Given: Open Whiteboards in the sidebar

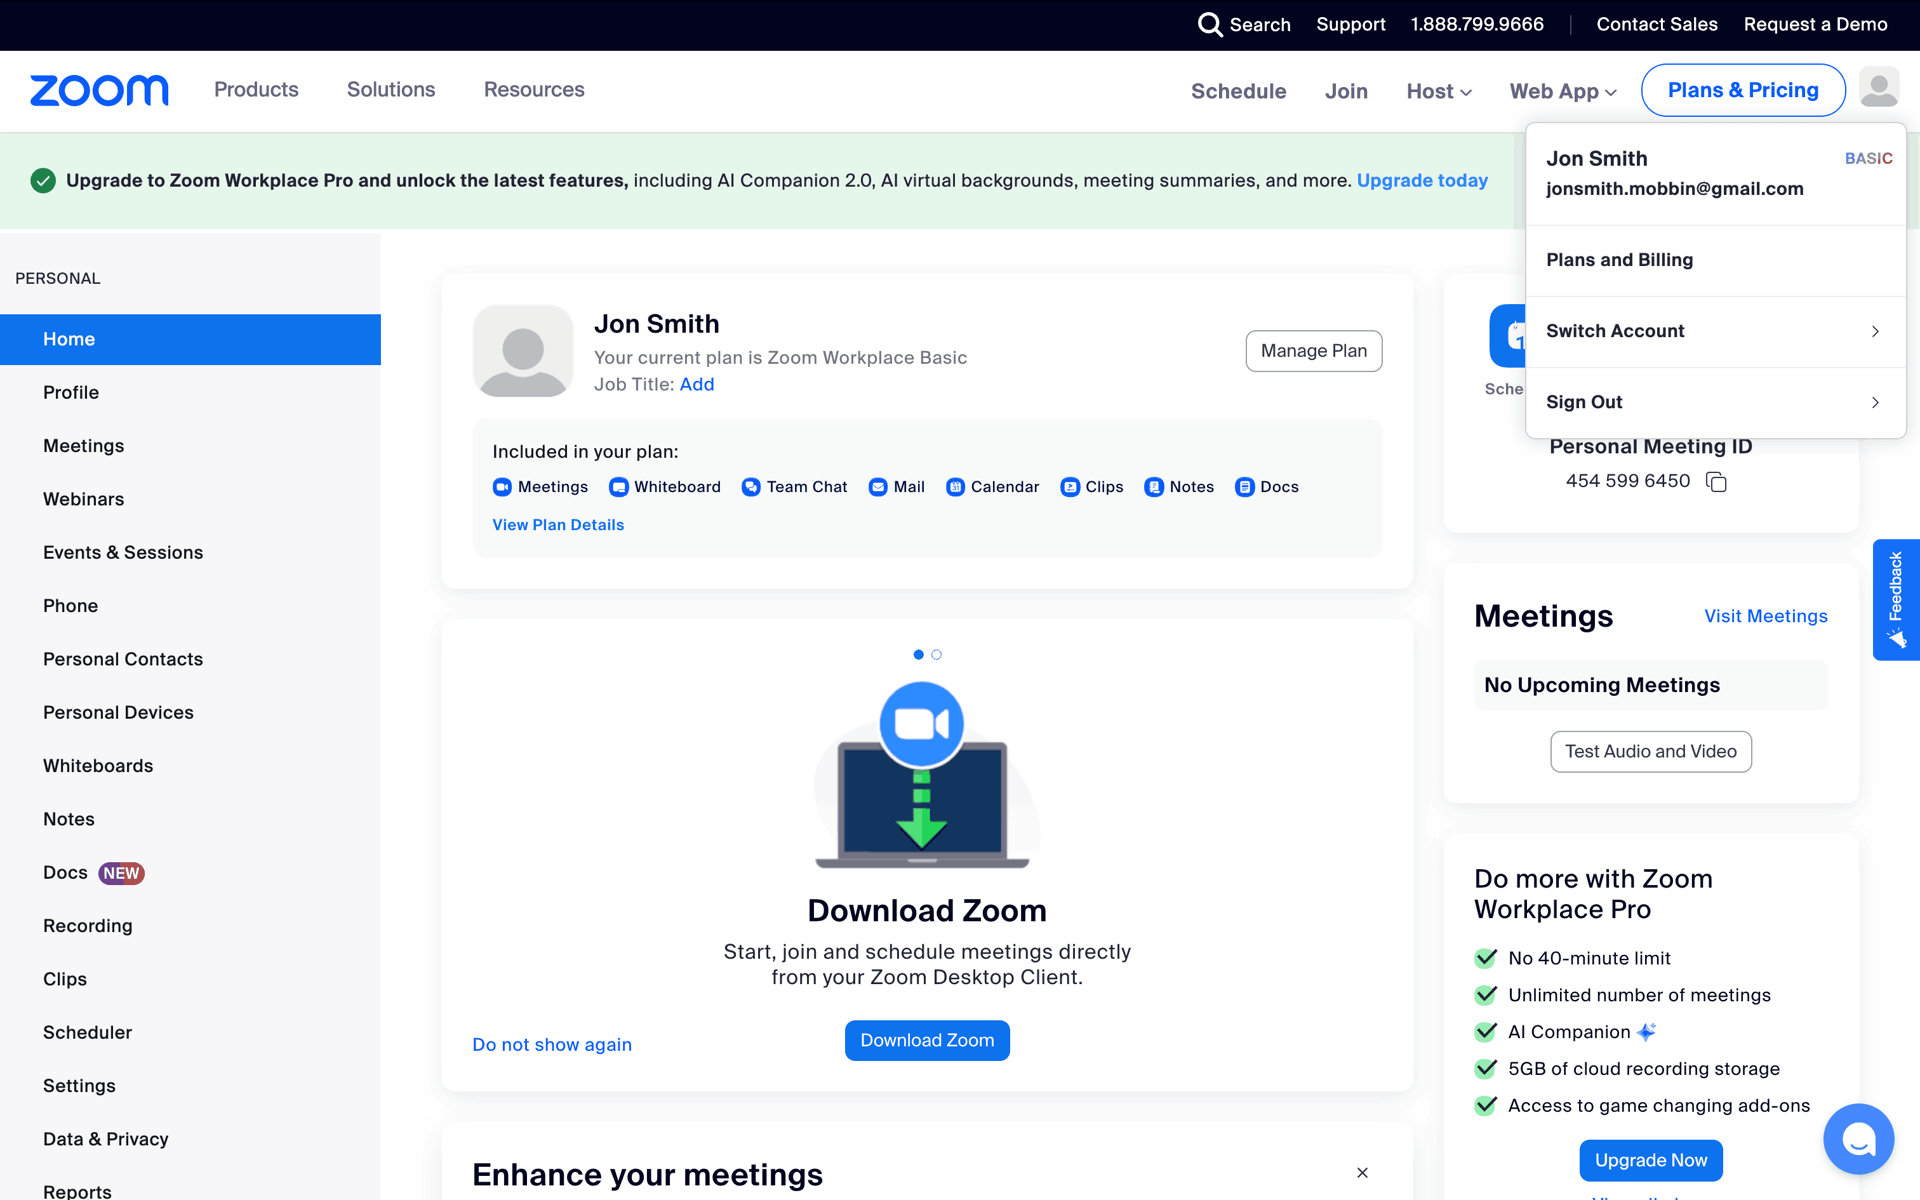Looking at the screenshot, I should tap(190, 766).
